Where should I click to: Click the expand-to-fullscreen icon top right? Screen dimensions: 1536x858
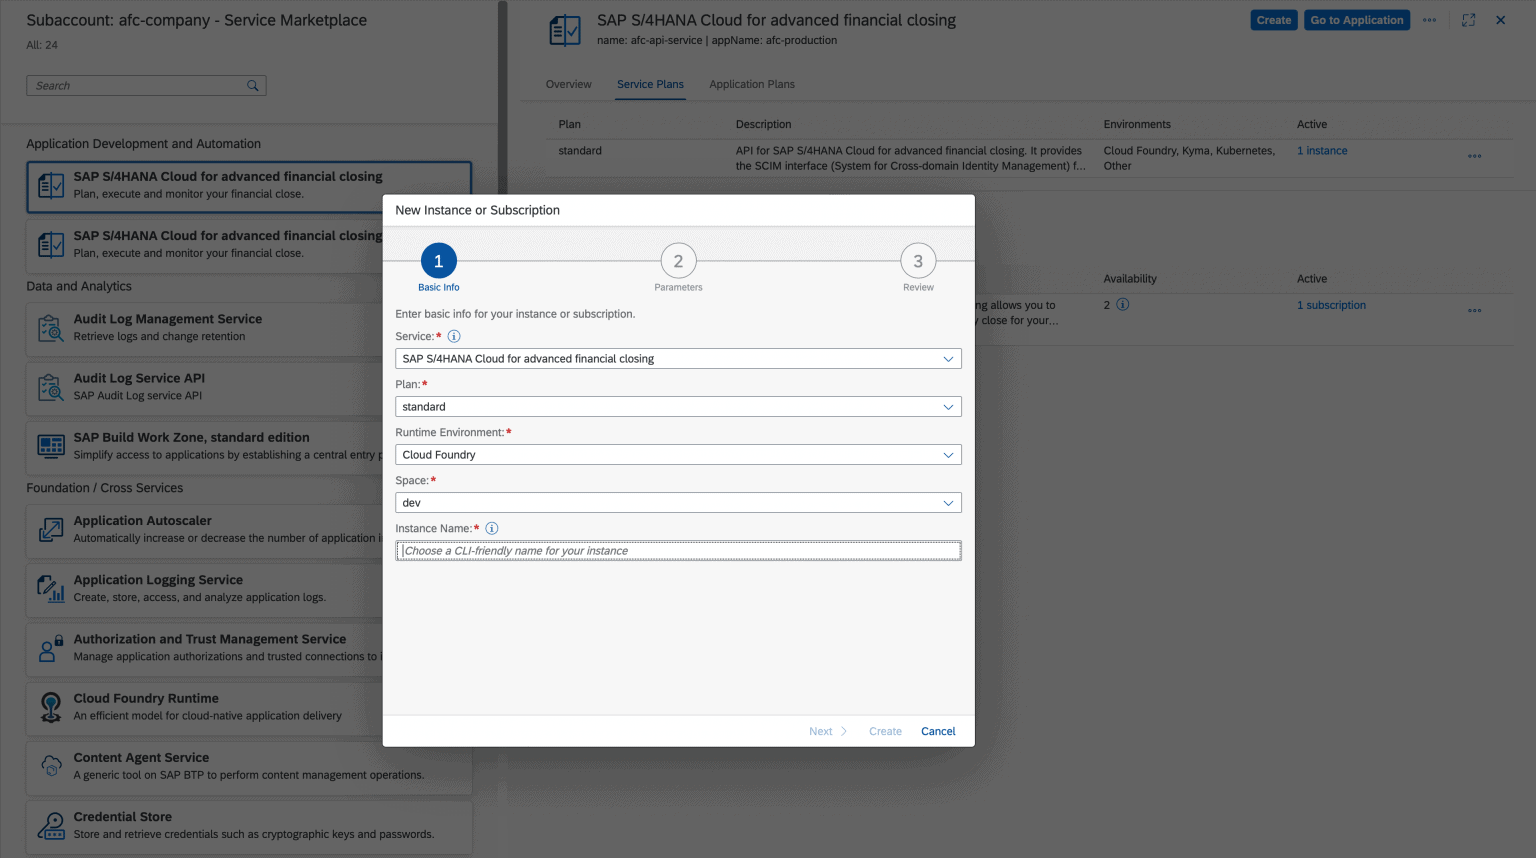click(1468, 19)
